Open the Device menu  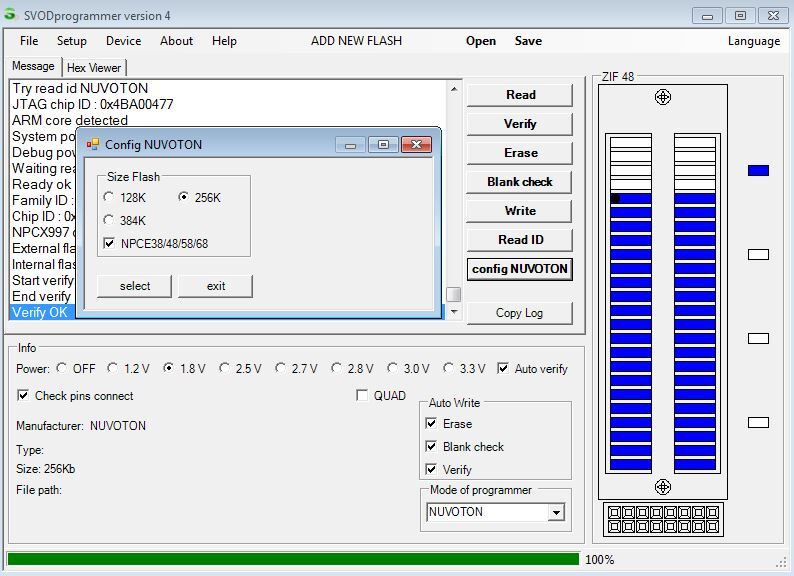click(x=123, y=41)
